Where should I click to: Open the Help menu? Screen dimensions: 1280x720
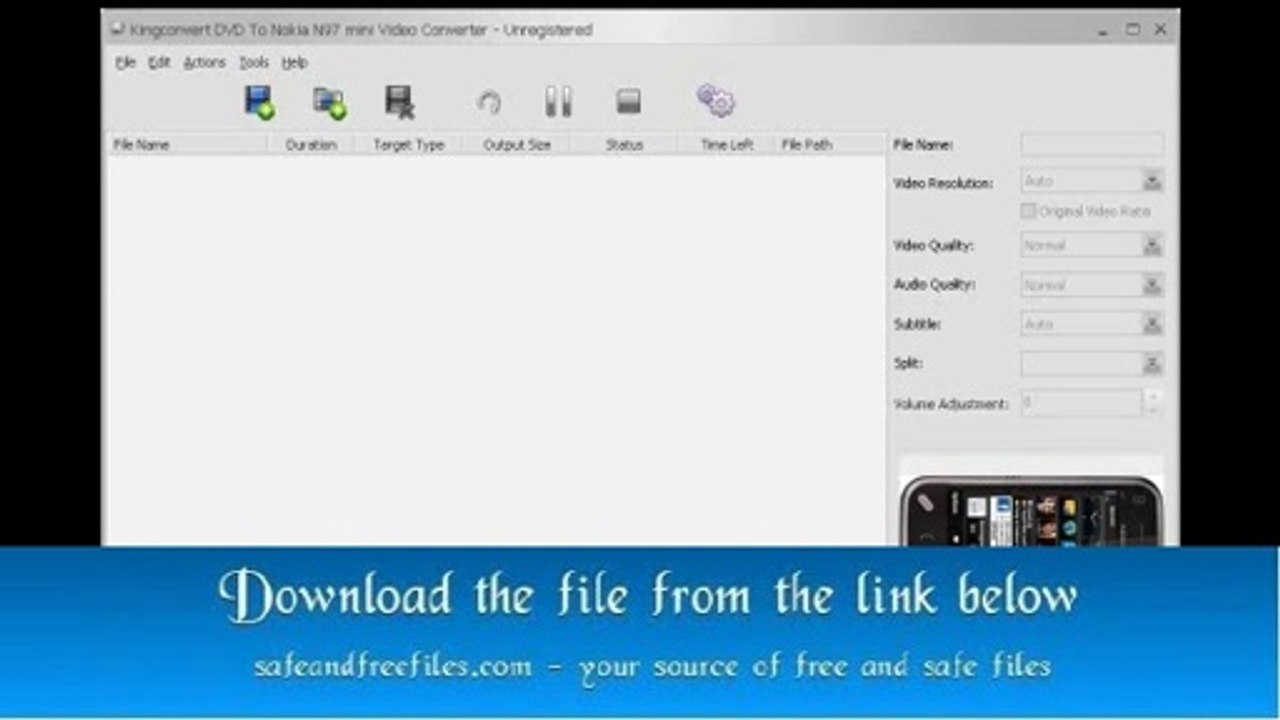(x=294, y=62)
